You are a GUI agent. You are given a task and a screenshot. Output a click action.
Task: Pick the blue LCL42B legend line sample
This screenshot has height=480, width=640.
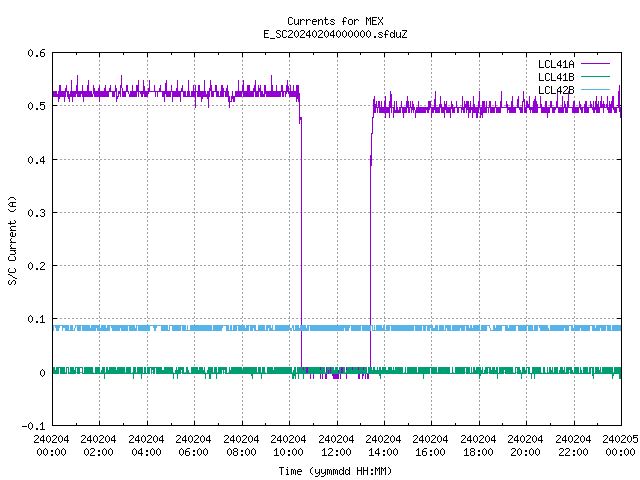(595, 90)
